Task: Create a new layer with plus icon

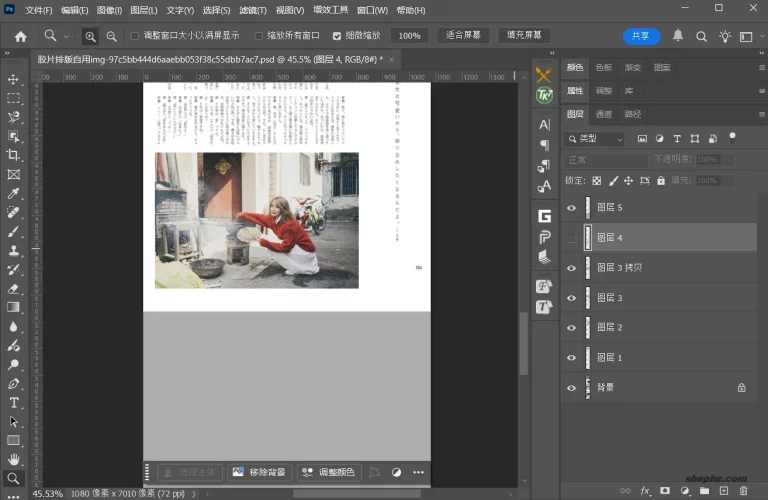Action: click(724, 491)
